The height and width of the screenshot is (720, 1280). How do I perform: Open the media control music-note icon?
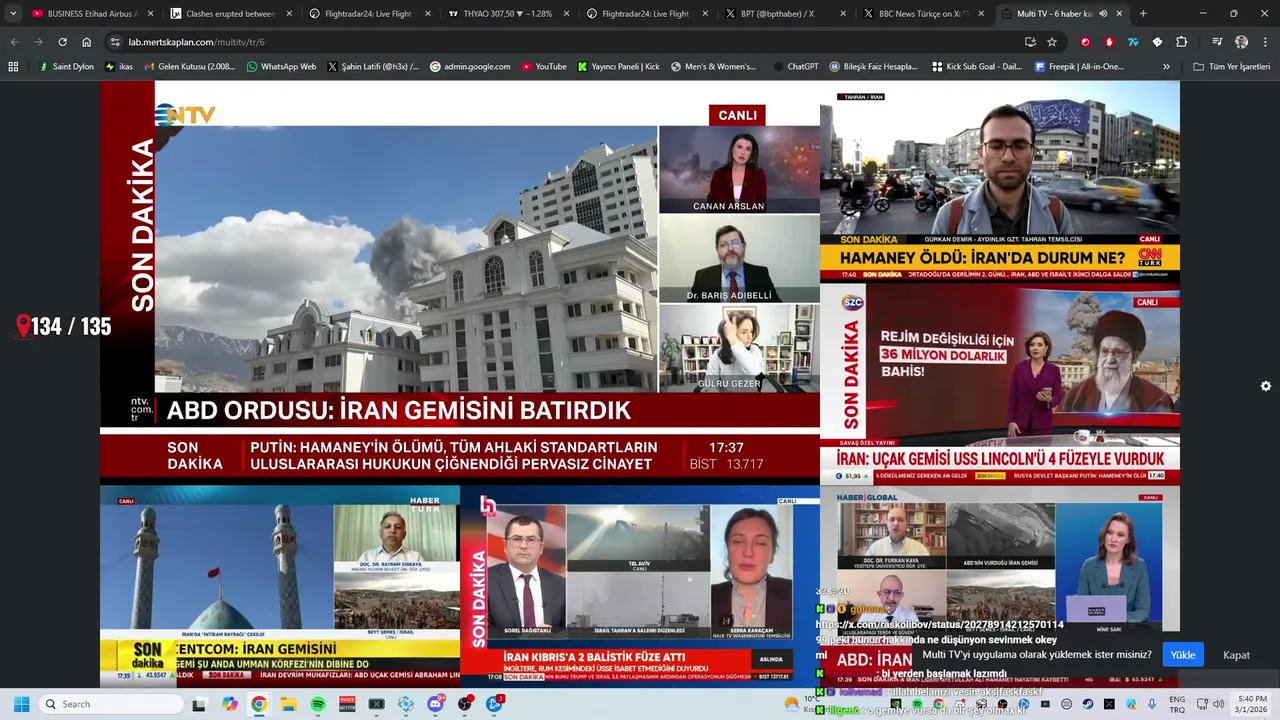coord(1217,42)
